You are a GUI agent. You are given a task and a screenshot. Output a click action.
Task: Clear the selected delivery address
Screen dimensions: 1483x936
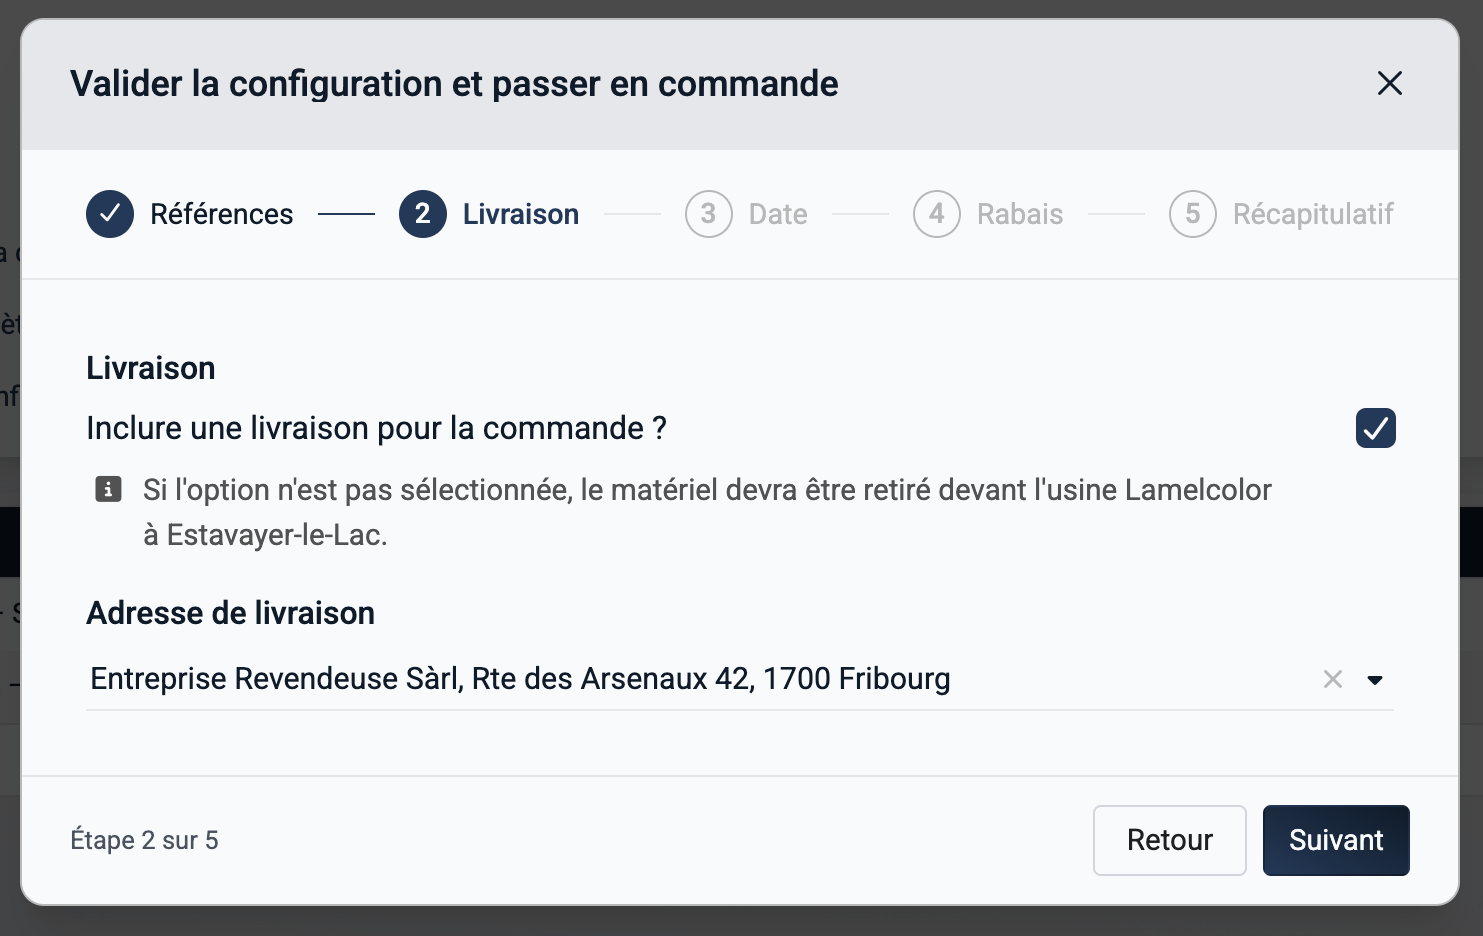(1333, 679)
